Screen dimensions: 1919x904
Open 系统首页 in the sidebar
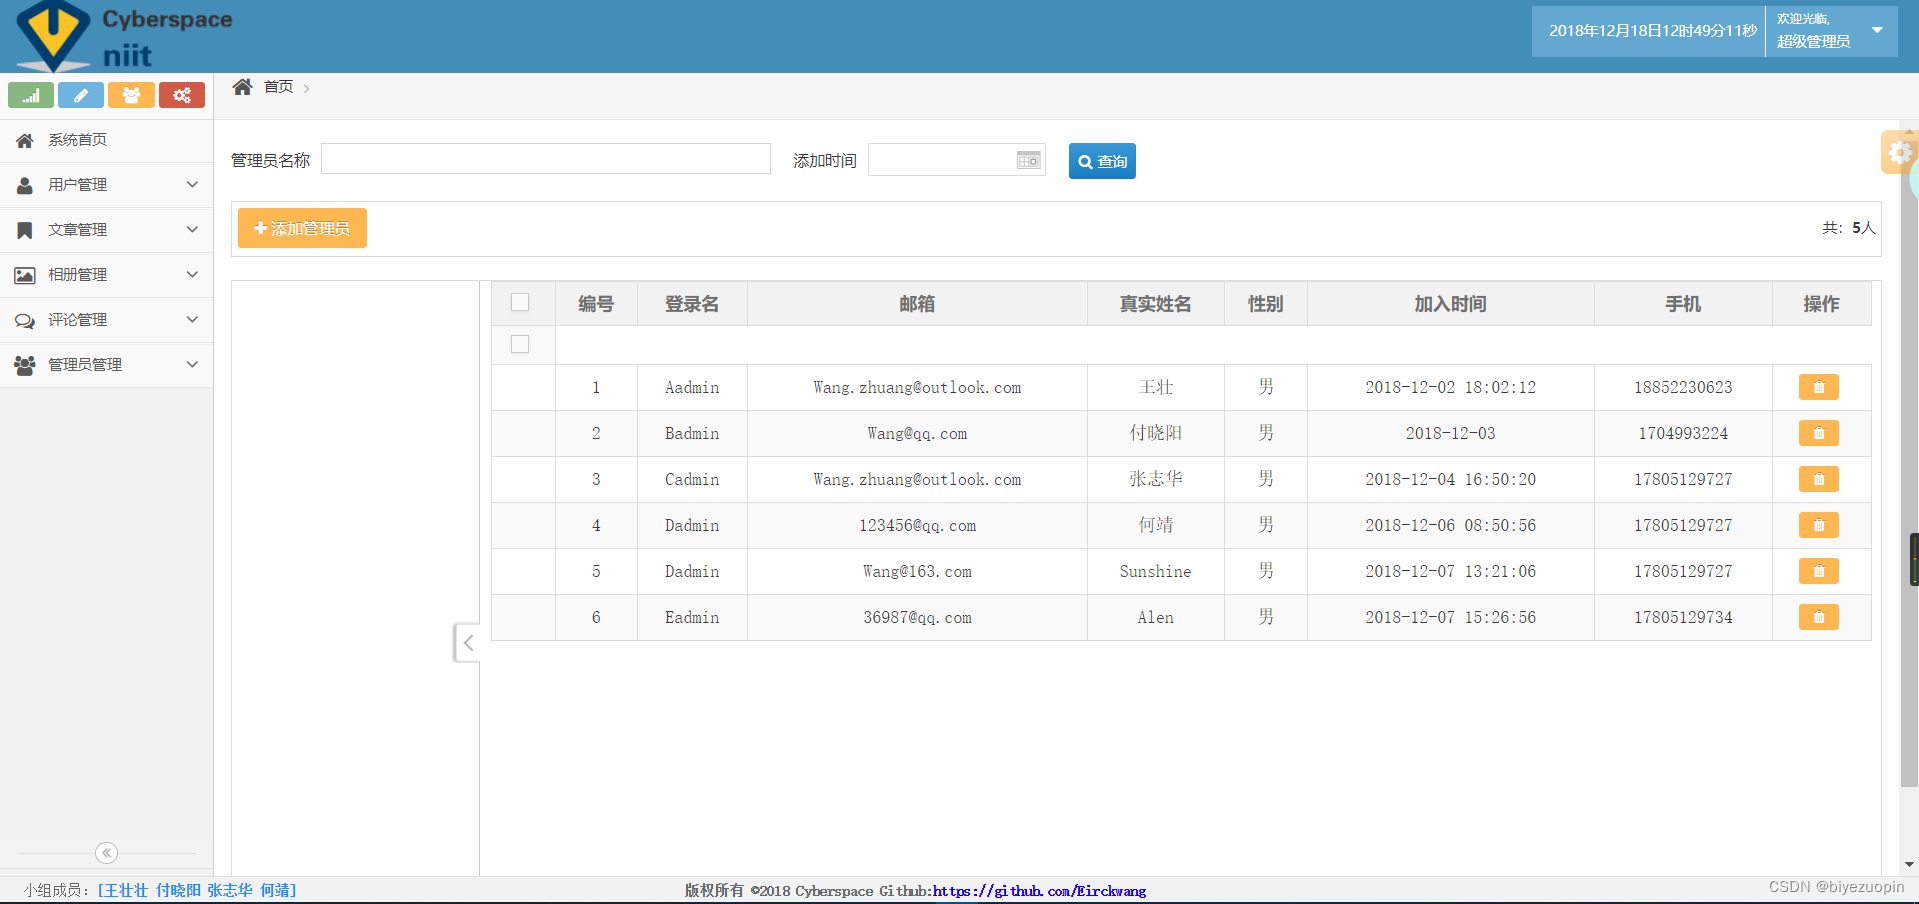tap(107, 140)
